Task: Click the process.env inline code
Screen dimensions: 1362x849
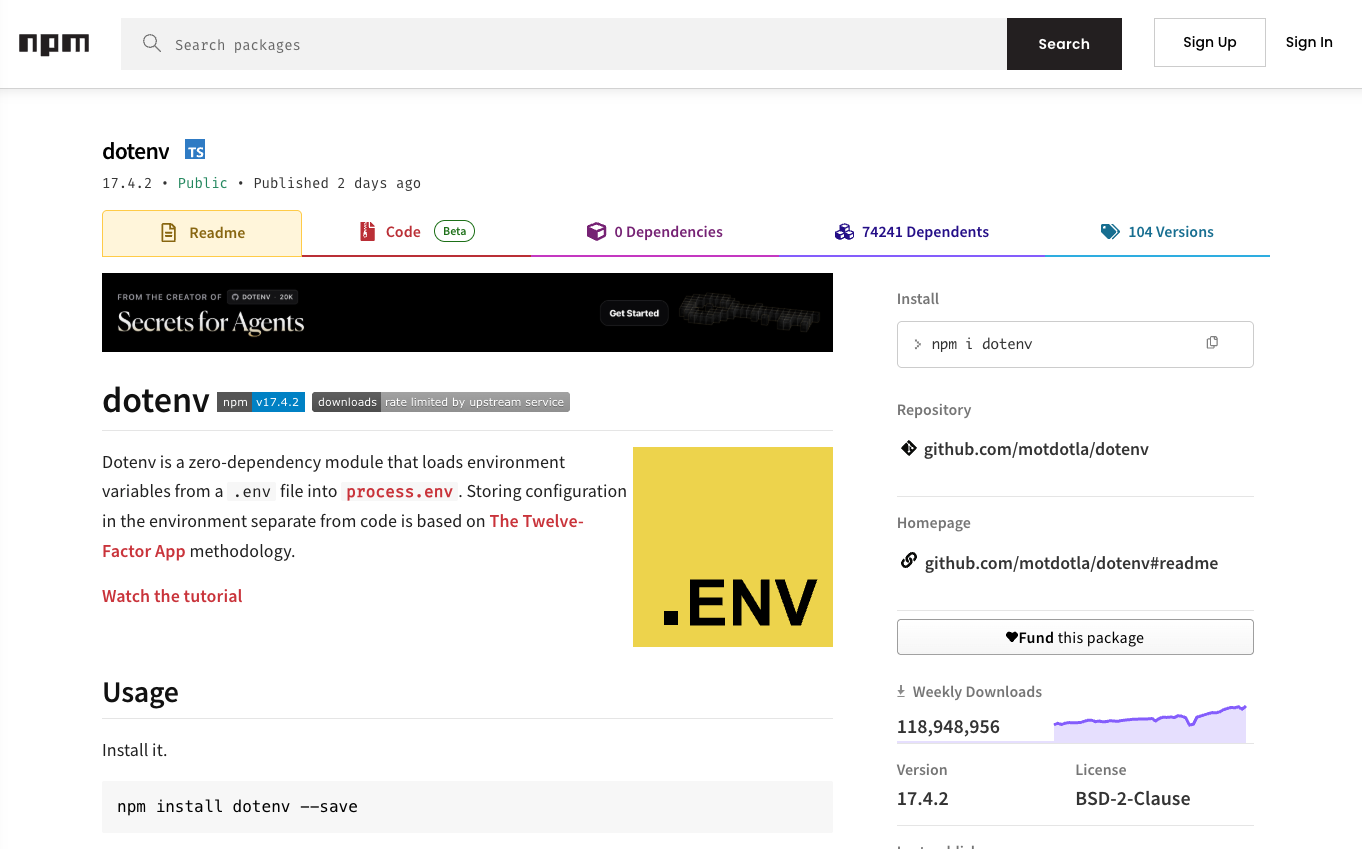Action: pos(400,491)
